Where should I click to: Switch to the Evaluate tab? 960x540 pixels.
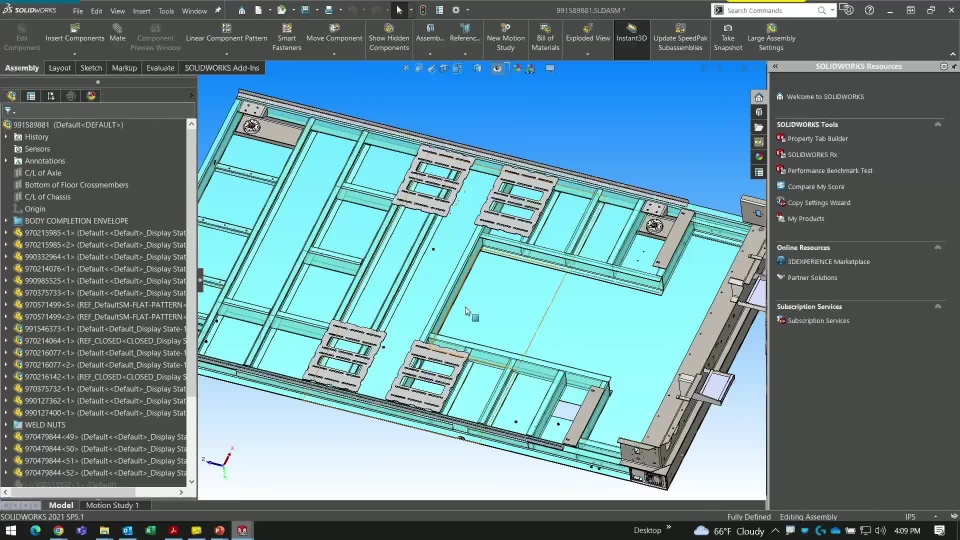click(x=160, y=68)
